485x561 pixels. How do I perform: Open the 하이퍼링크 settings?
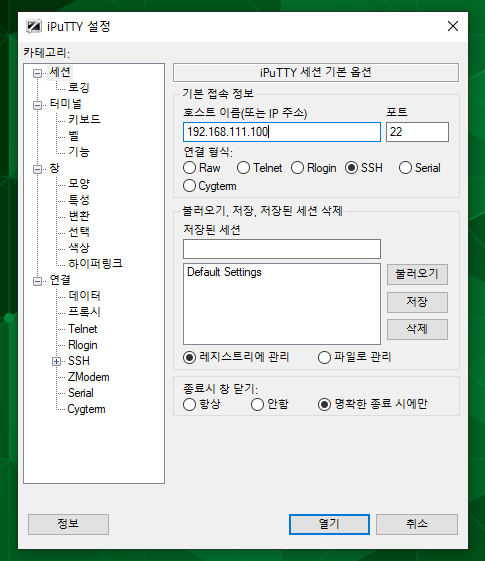pos(95,264)
